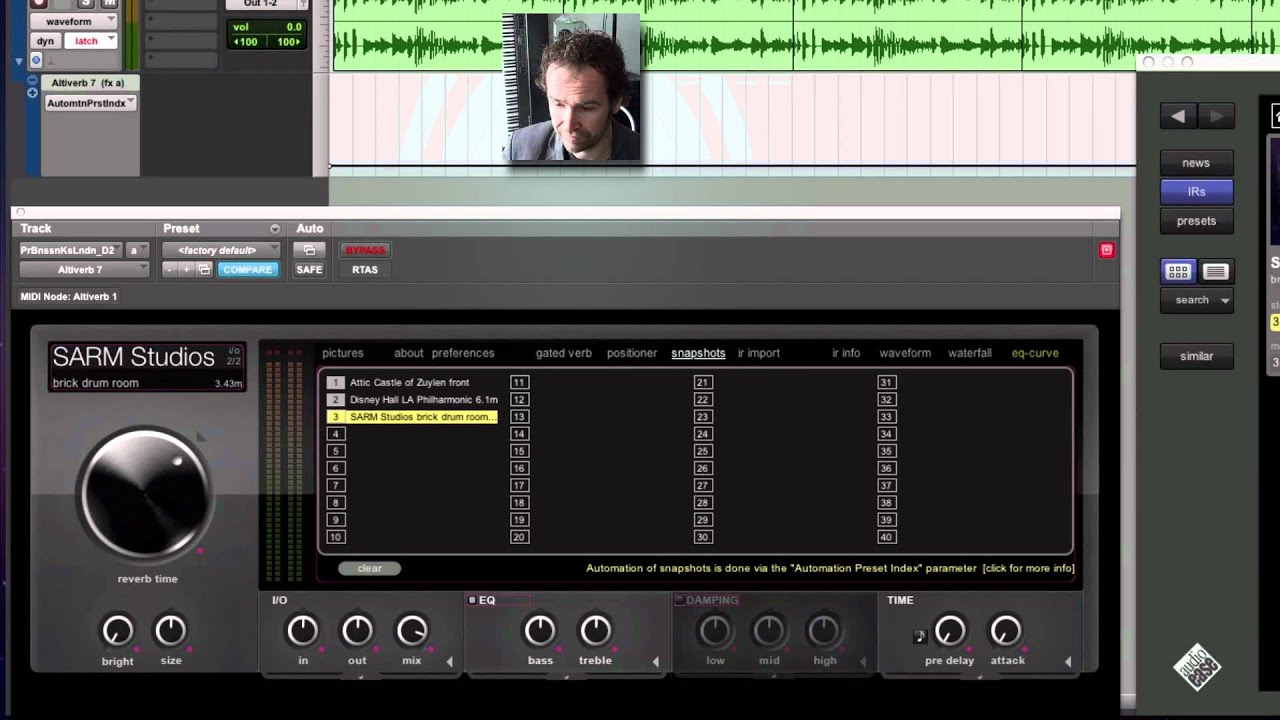Select snapshot slot 2 number box
Viewport: 1280px width, 720px height.
point(336,399)
